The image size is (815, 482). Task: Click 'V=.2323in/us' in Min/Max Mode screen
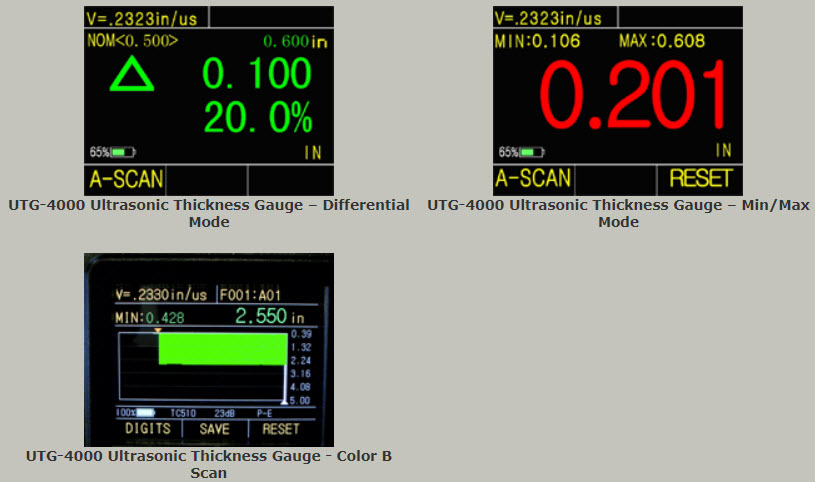[x=548, y=19]
